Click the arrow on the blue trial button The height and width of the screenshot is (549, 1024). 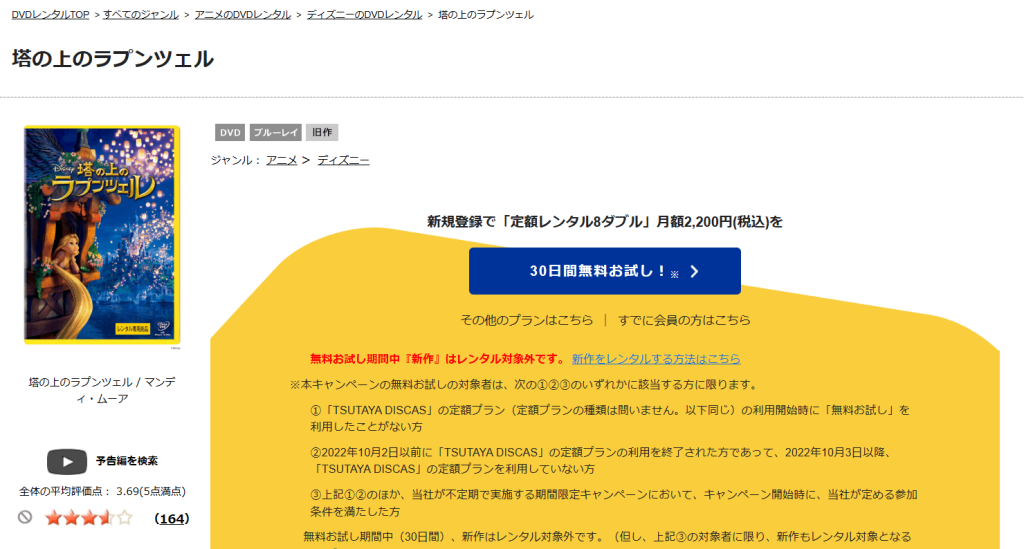[x=694, y=272]
